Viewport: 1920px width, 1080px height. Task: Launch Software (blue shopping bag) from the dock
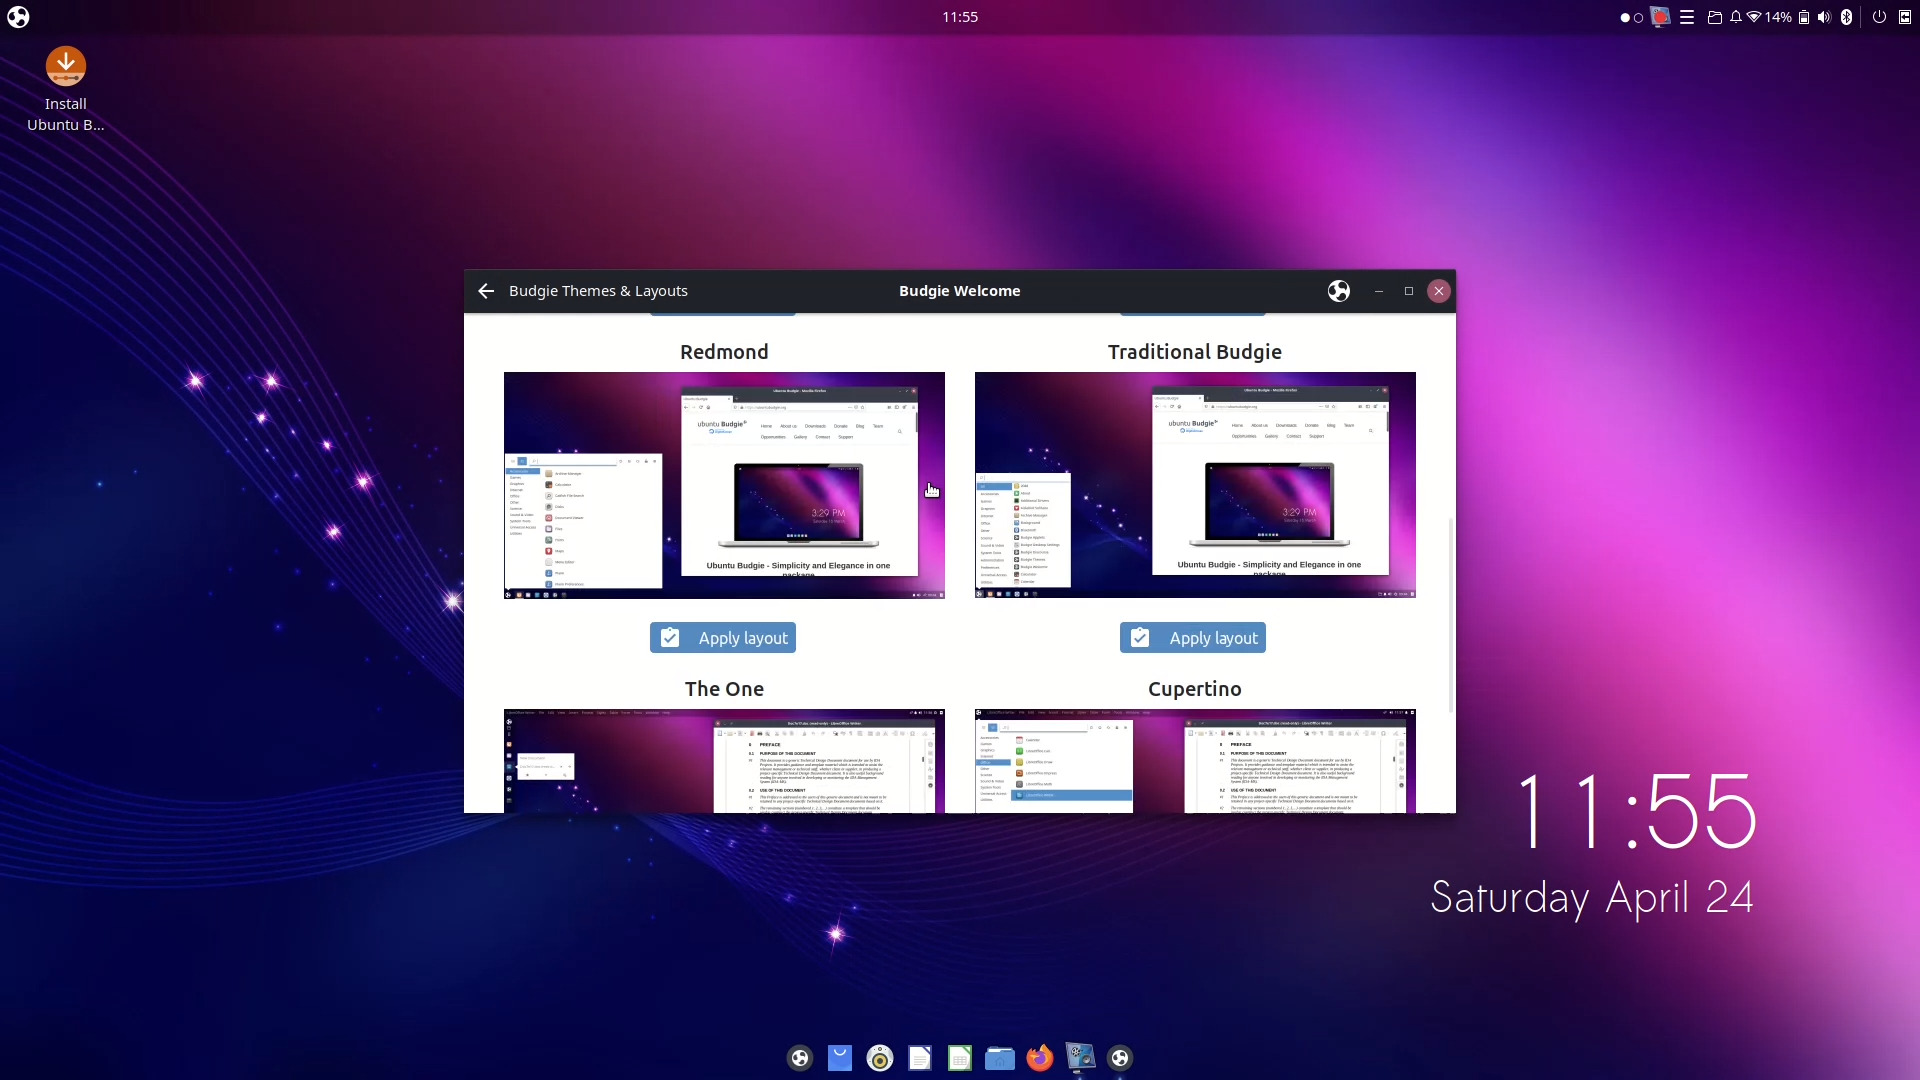[840, 1058]
